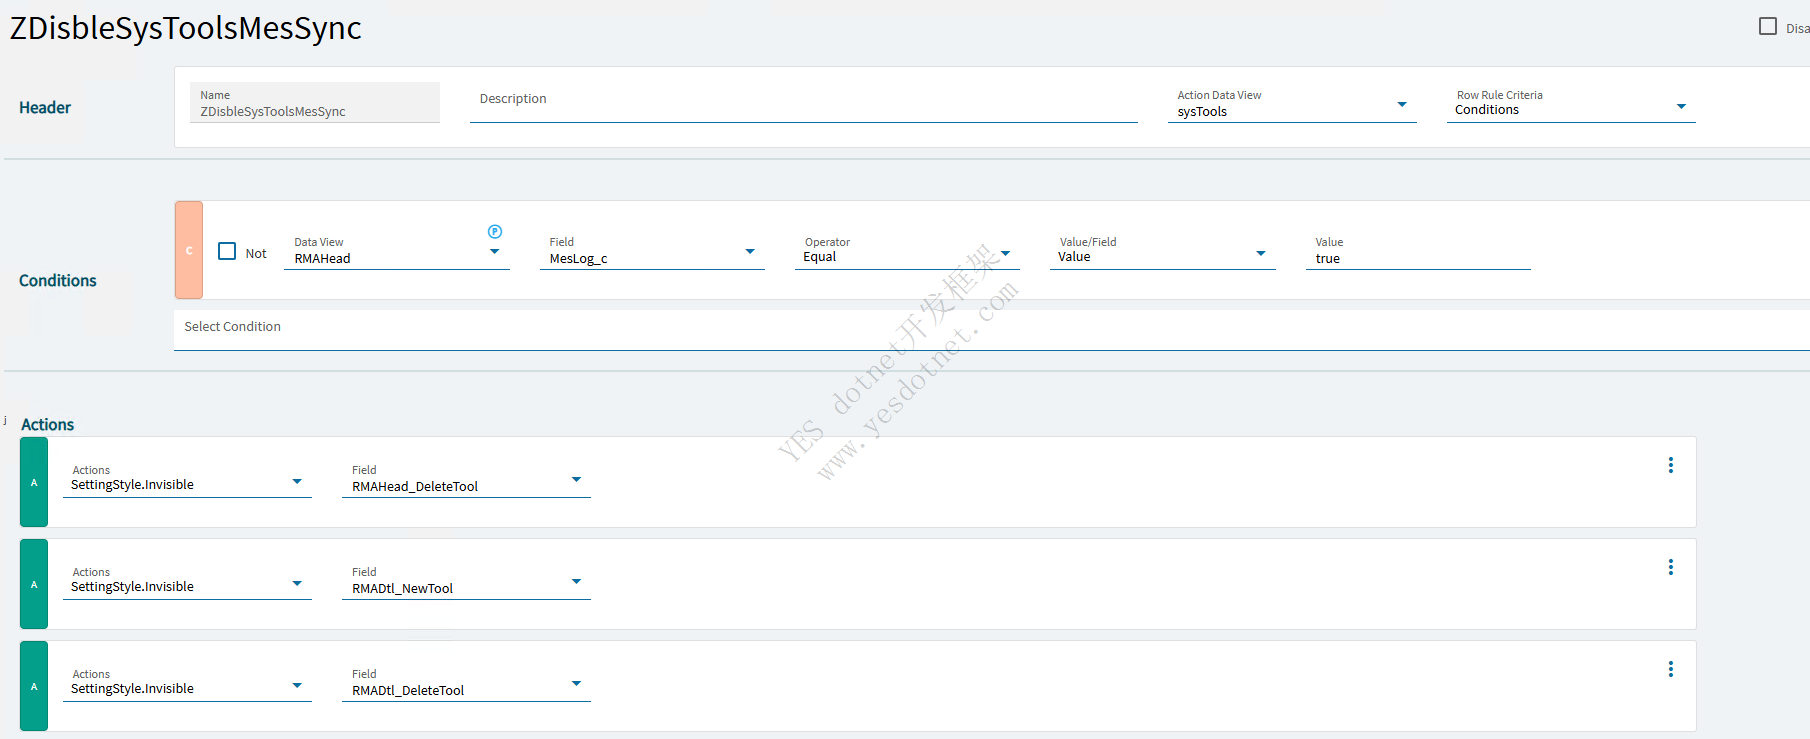Open the Operator dropdown set to Equal
This screenshot has width=1810, height=739.
[1005, 254]
